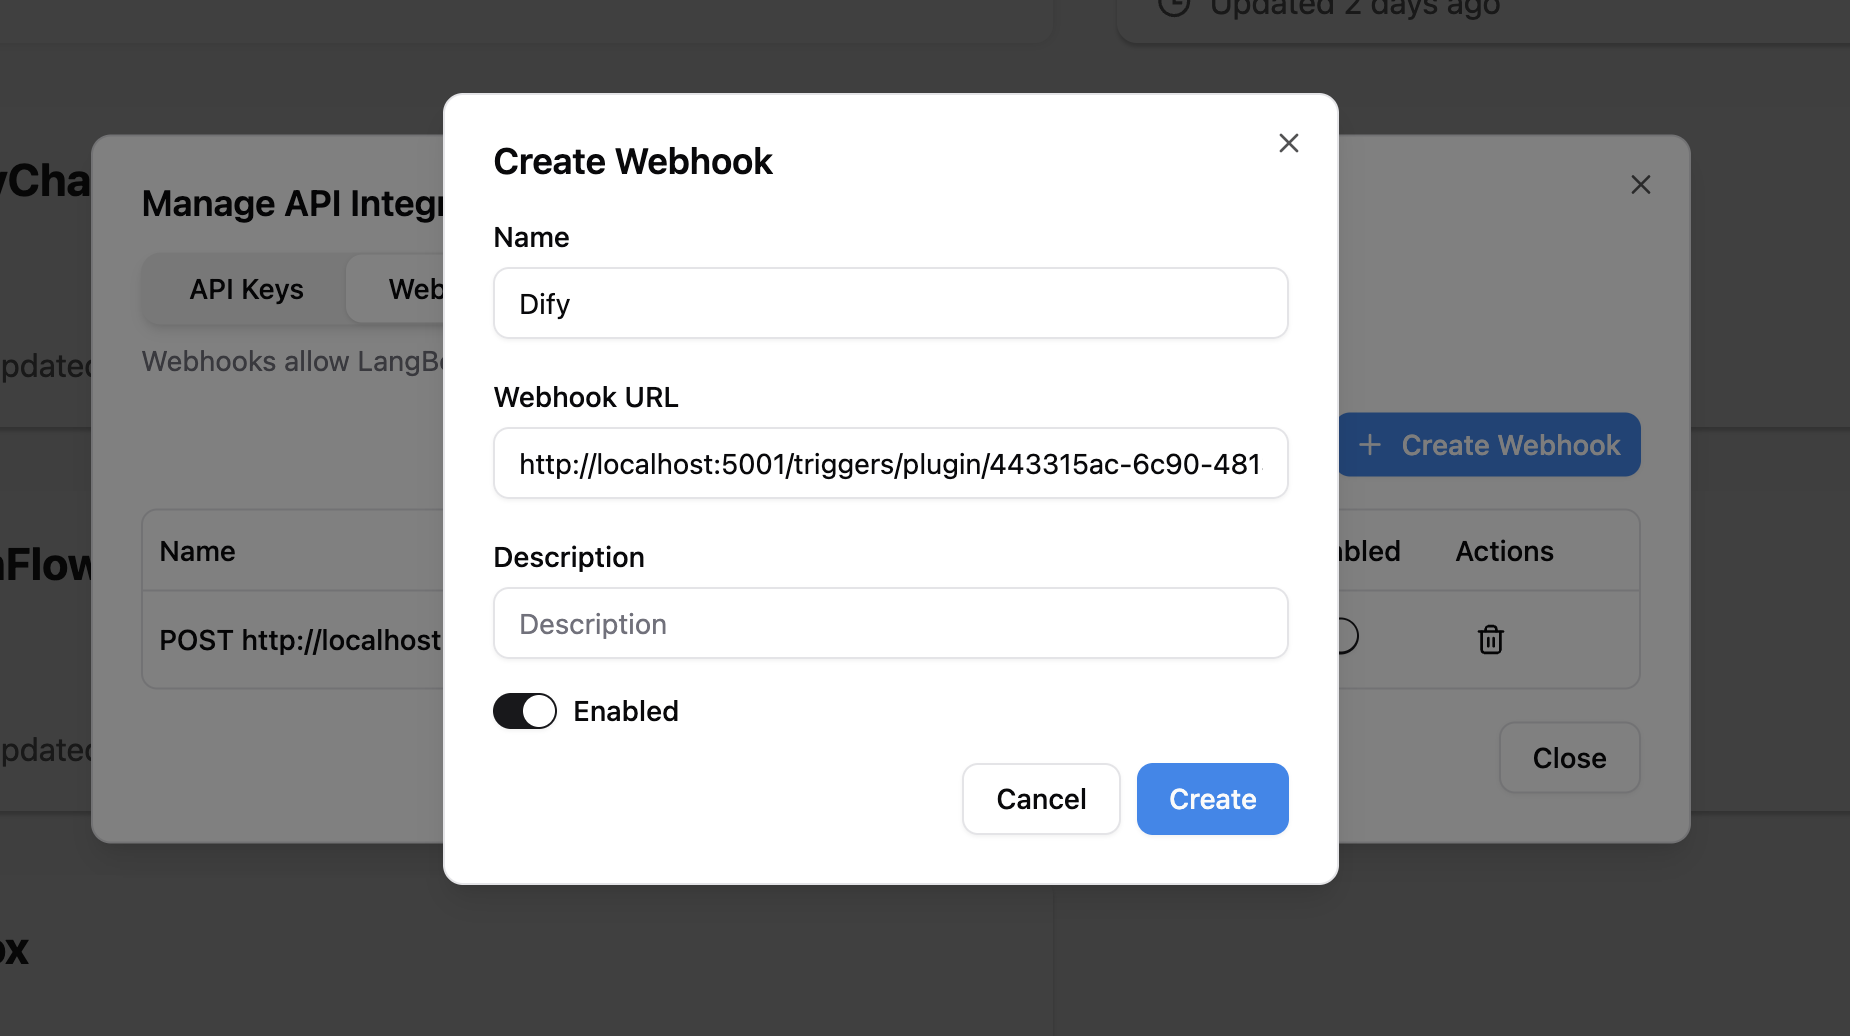The height and width of the screenshot is (1036, 1850).
Task: Click the blue Create button
Action: point(1212,799)
